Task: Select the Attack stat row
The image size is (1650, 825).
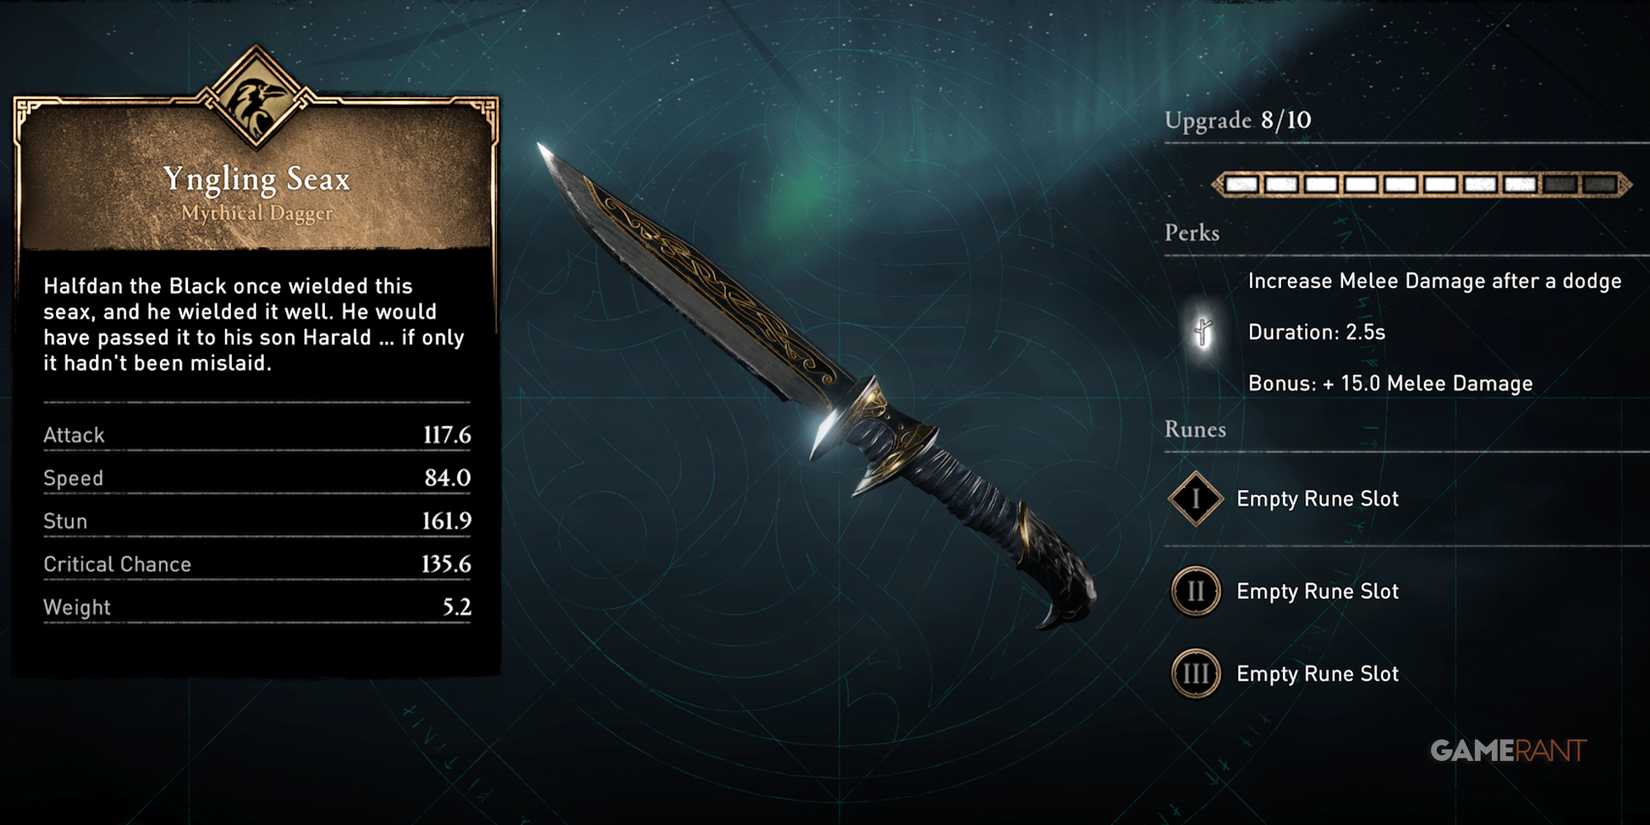Action: tap(257, 435)
